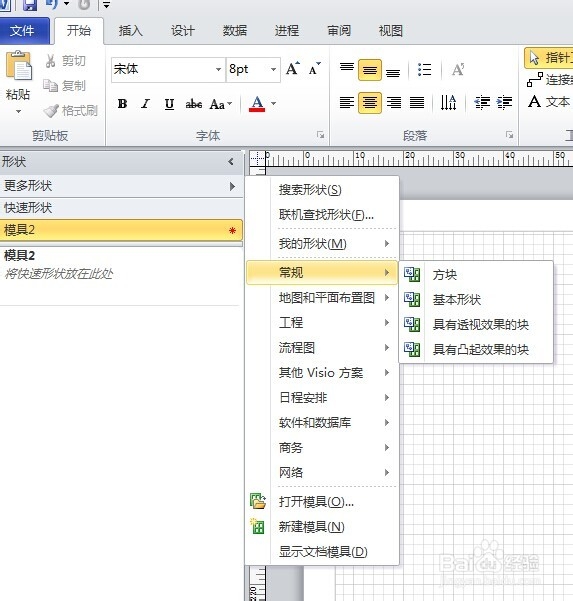
Task: Select the Connector tool (连接)
Action: pos(550,80)
